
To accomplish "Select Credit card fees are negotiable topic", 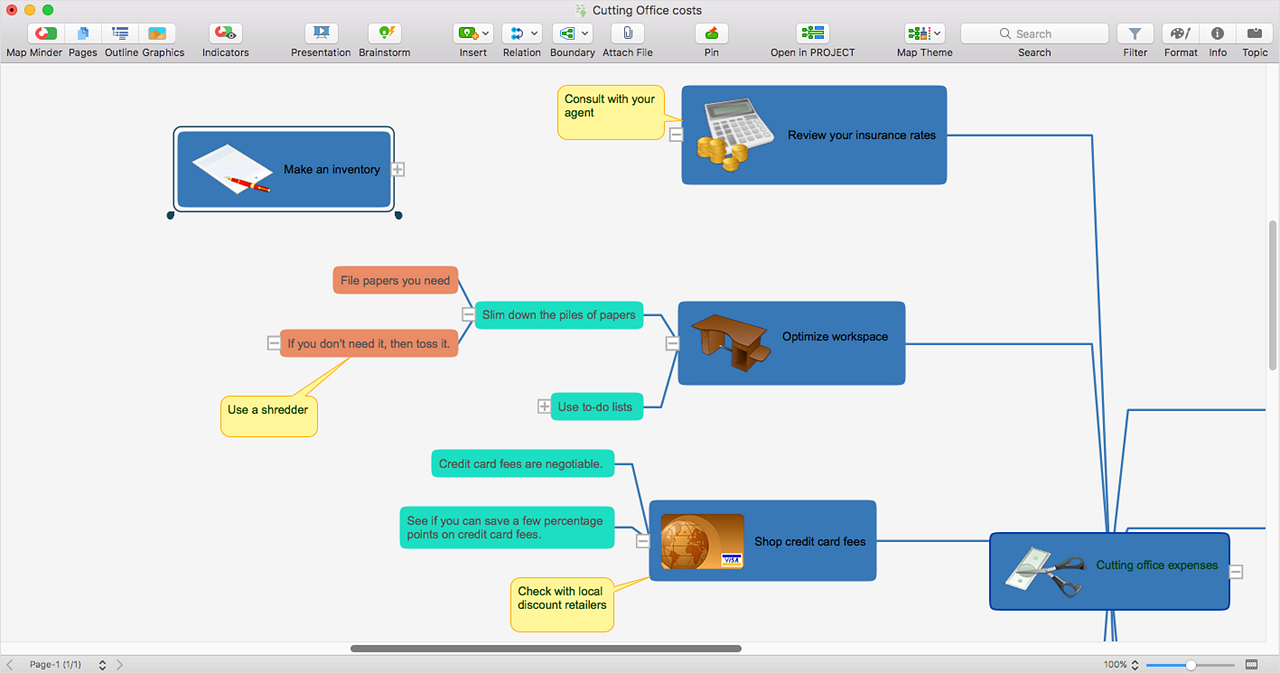I will (x=521, y=464).
